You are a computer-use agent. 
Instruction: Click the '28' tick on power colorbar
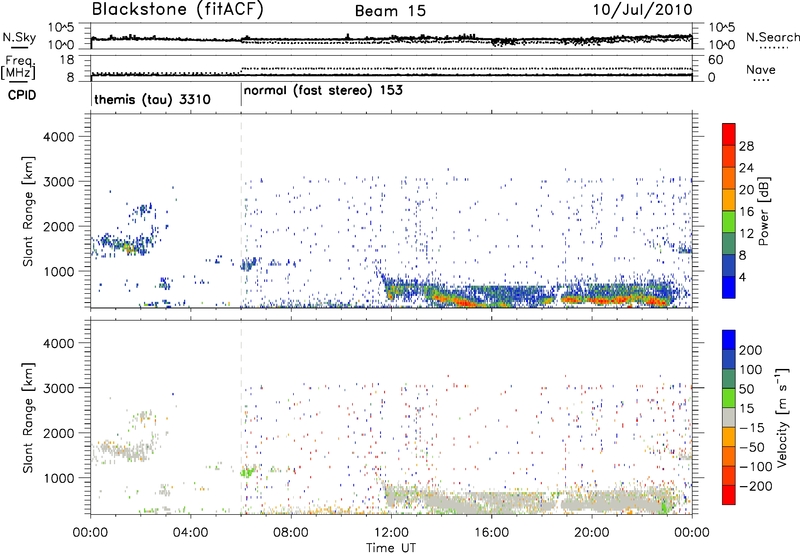[x=746, y=146]
